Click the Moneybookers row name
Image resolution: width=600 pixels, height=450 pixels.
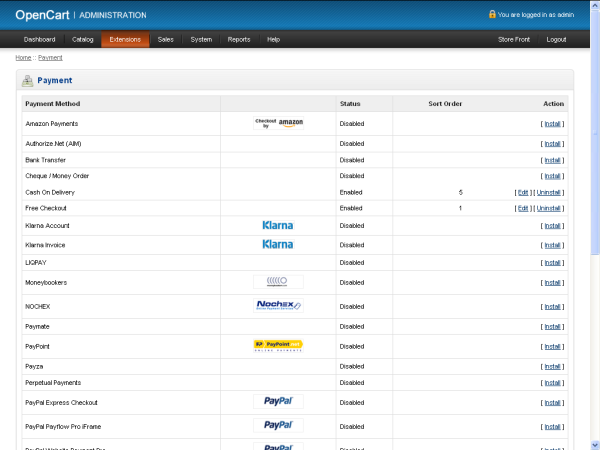click(x=46, y=282)
